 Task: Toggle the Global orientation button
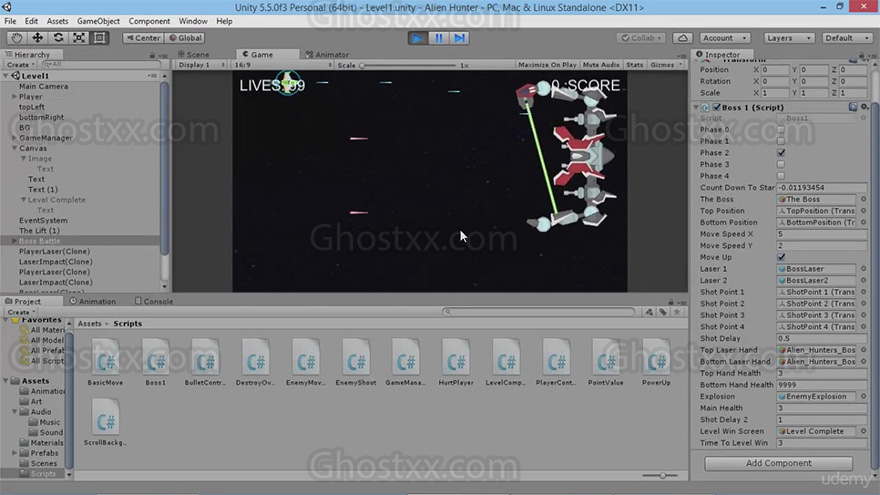click(x=185, y=38)
